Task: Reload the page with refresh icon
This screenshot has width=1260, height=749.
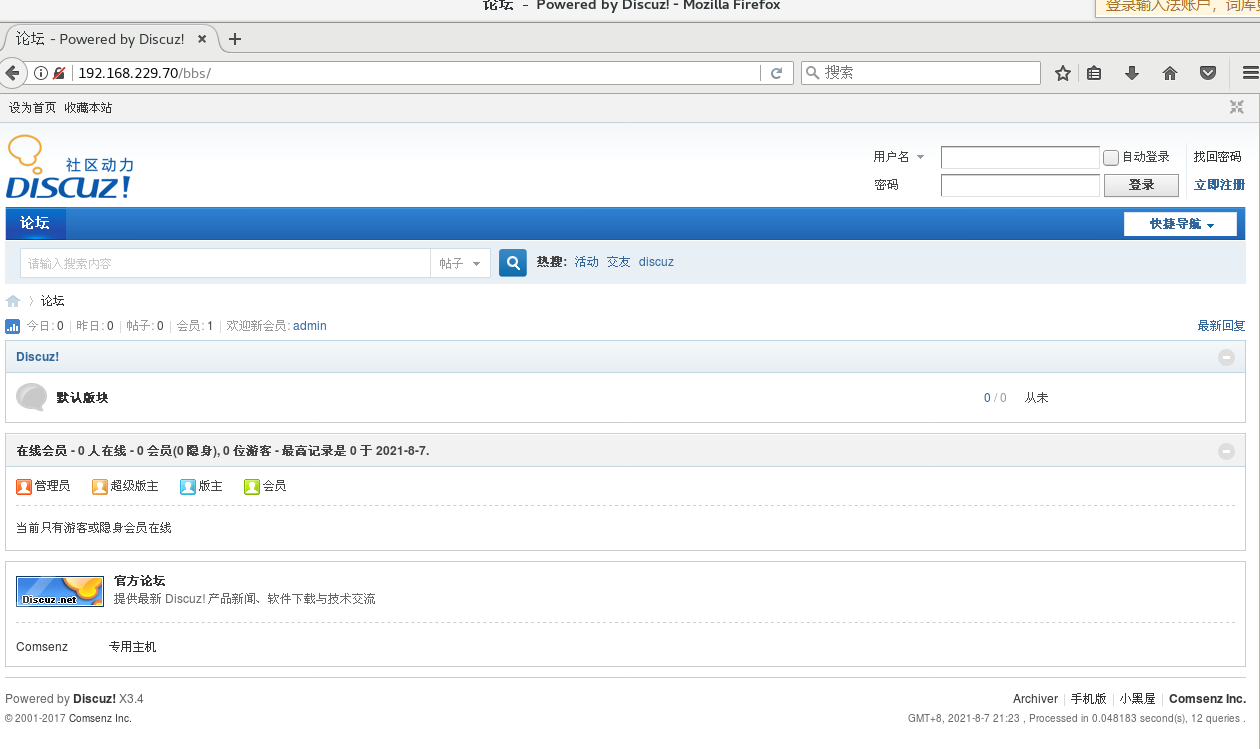Action: pyautogui.click(x=776, y=73)
